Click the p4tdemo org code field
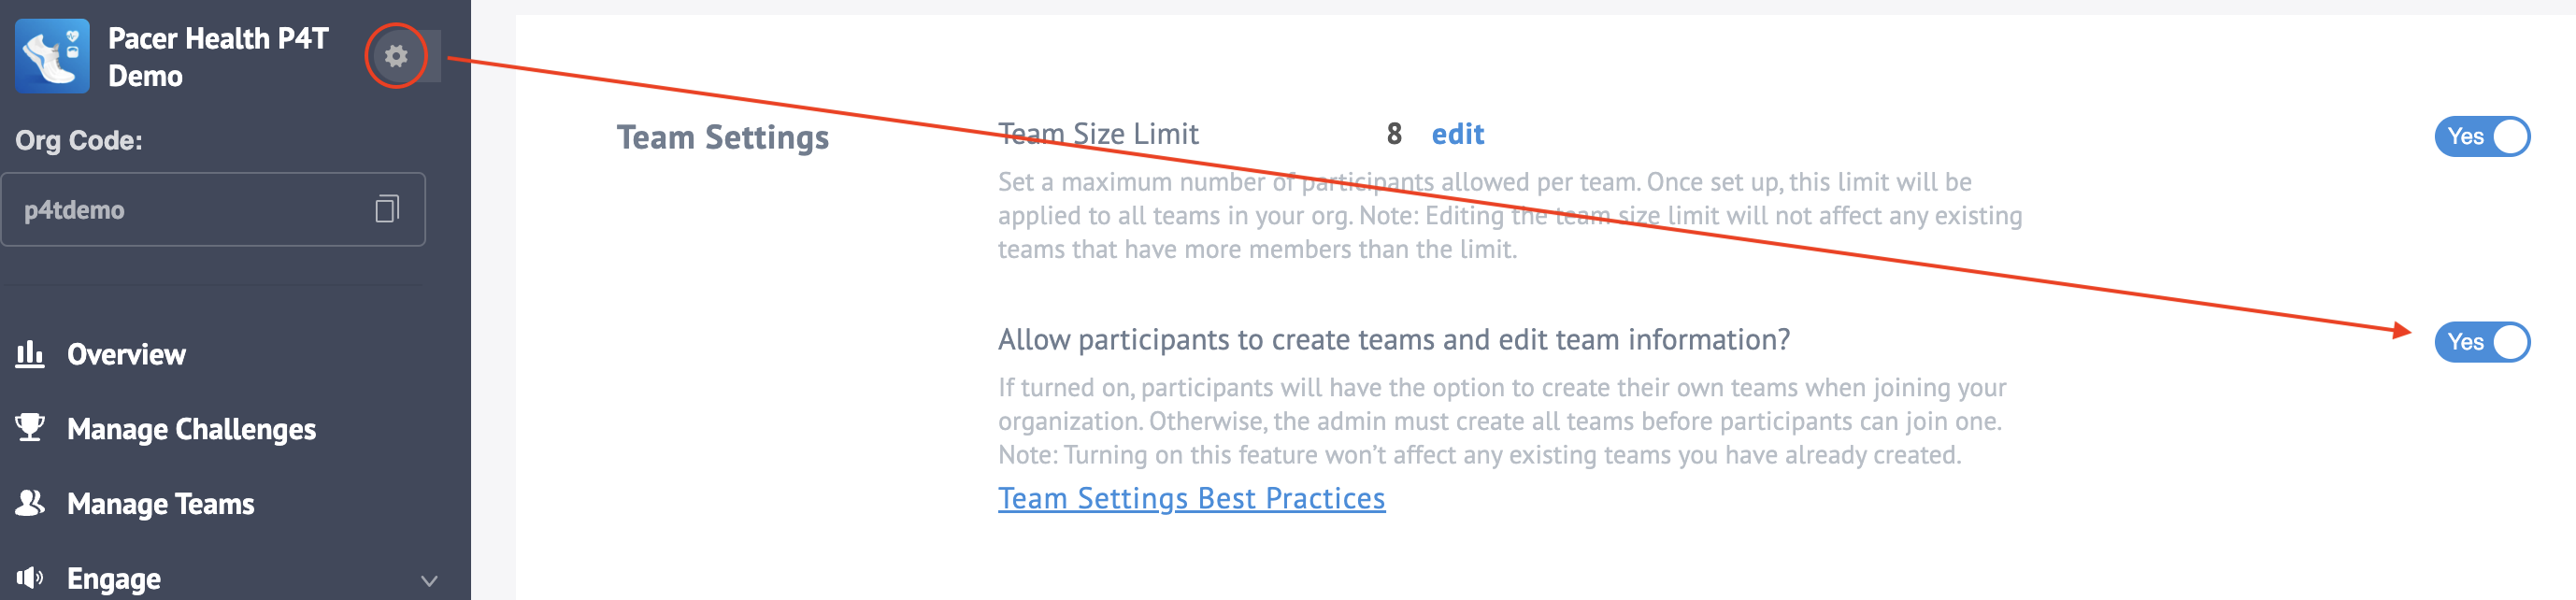 tap(213, 209)
